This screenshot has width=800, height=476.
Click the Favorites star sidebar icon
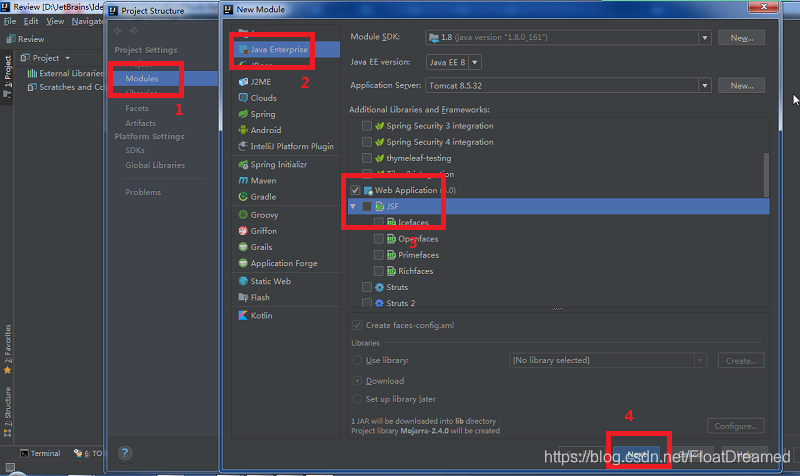[x=7, y=370]
